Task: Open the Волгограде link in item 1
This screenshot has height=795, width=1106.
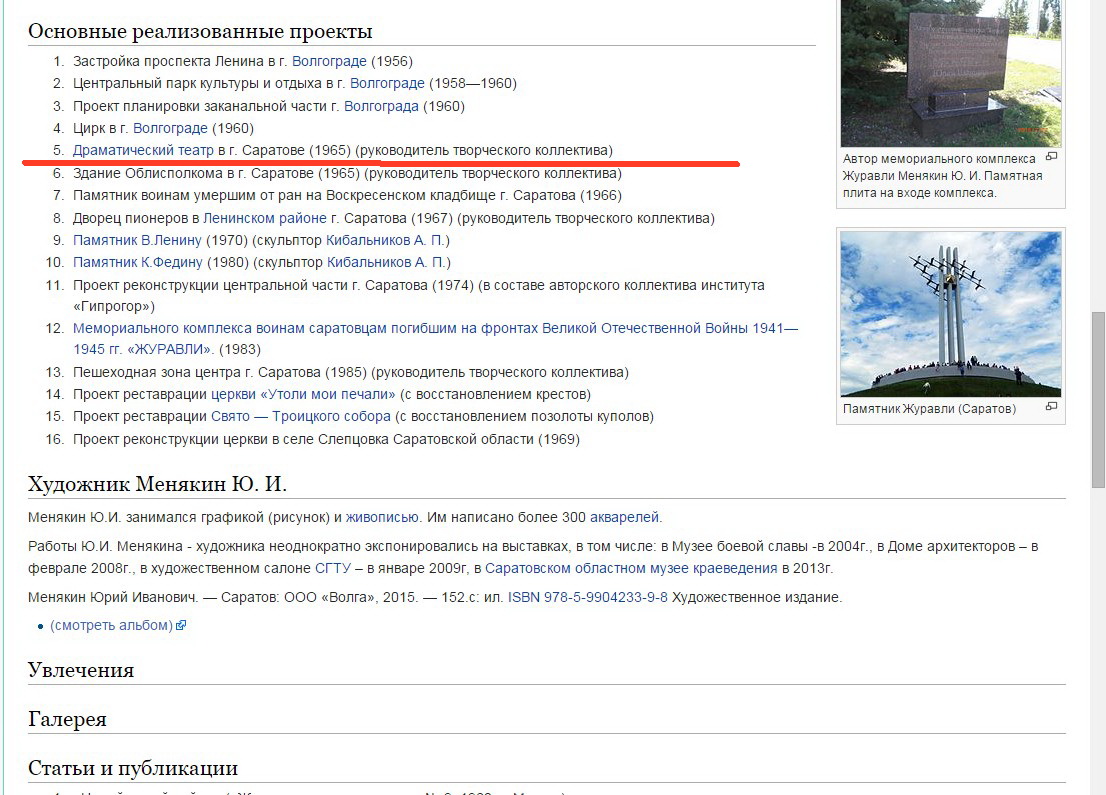Action: pos(329,61)
